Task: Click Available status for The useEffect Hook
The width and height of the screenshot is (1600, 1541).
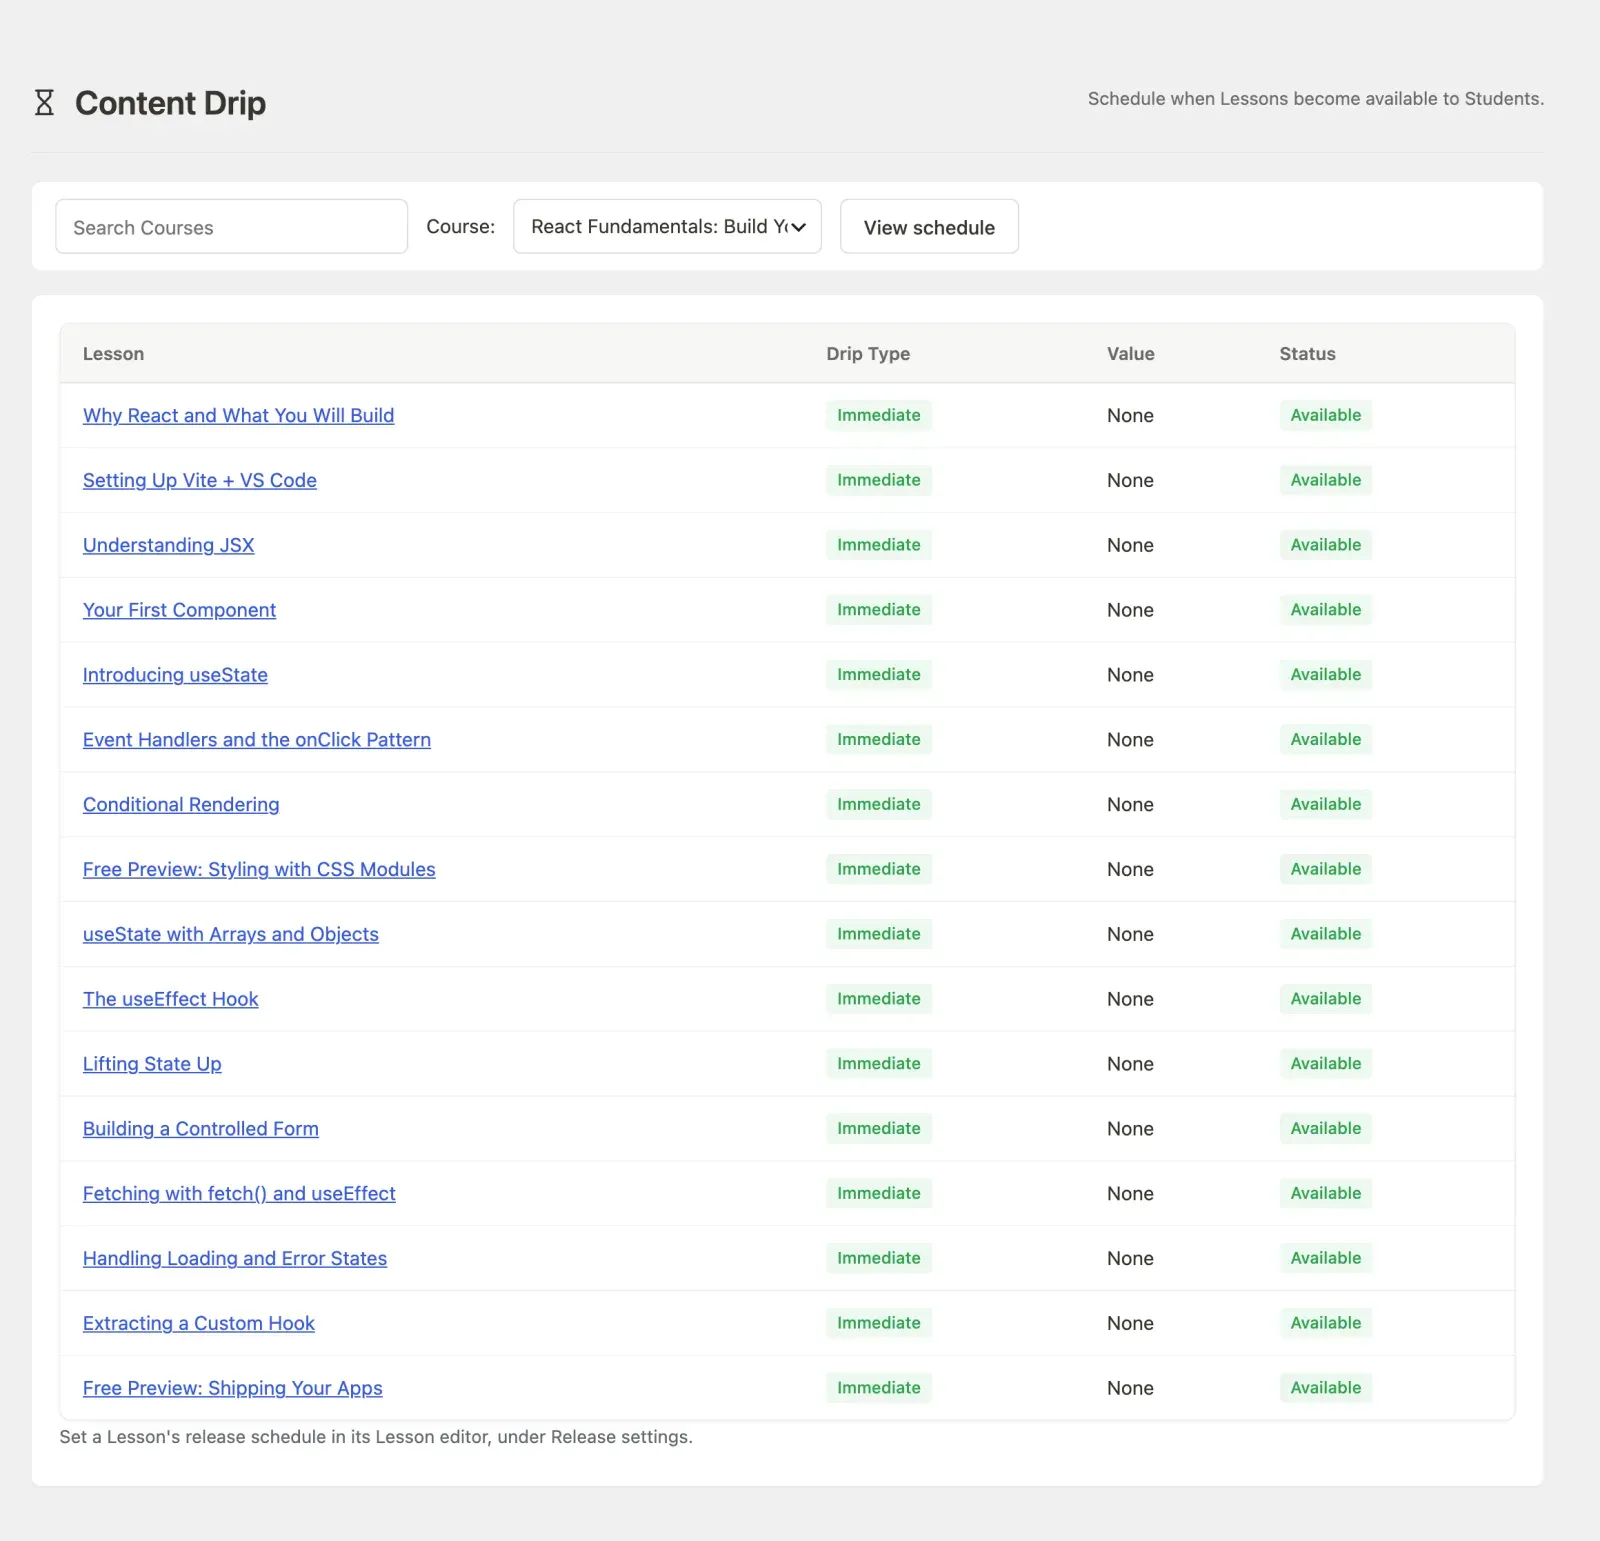Action: (x=1325, y=999)
